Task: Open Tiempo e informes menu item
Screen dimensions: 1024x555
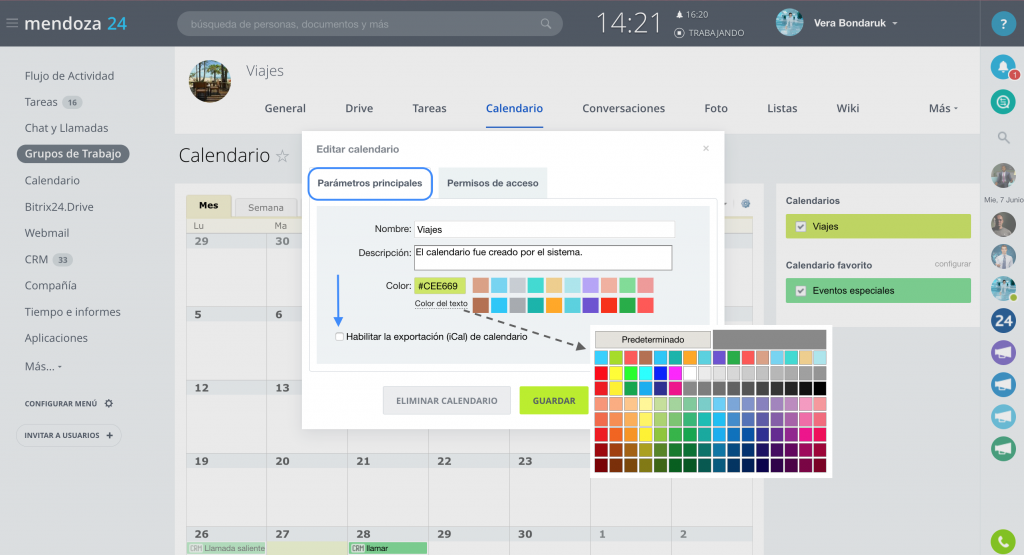Action: 72,312
